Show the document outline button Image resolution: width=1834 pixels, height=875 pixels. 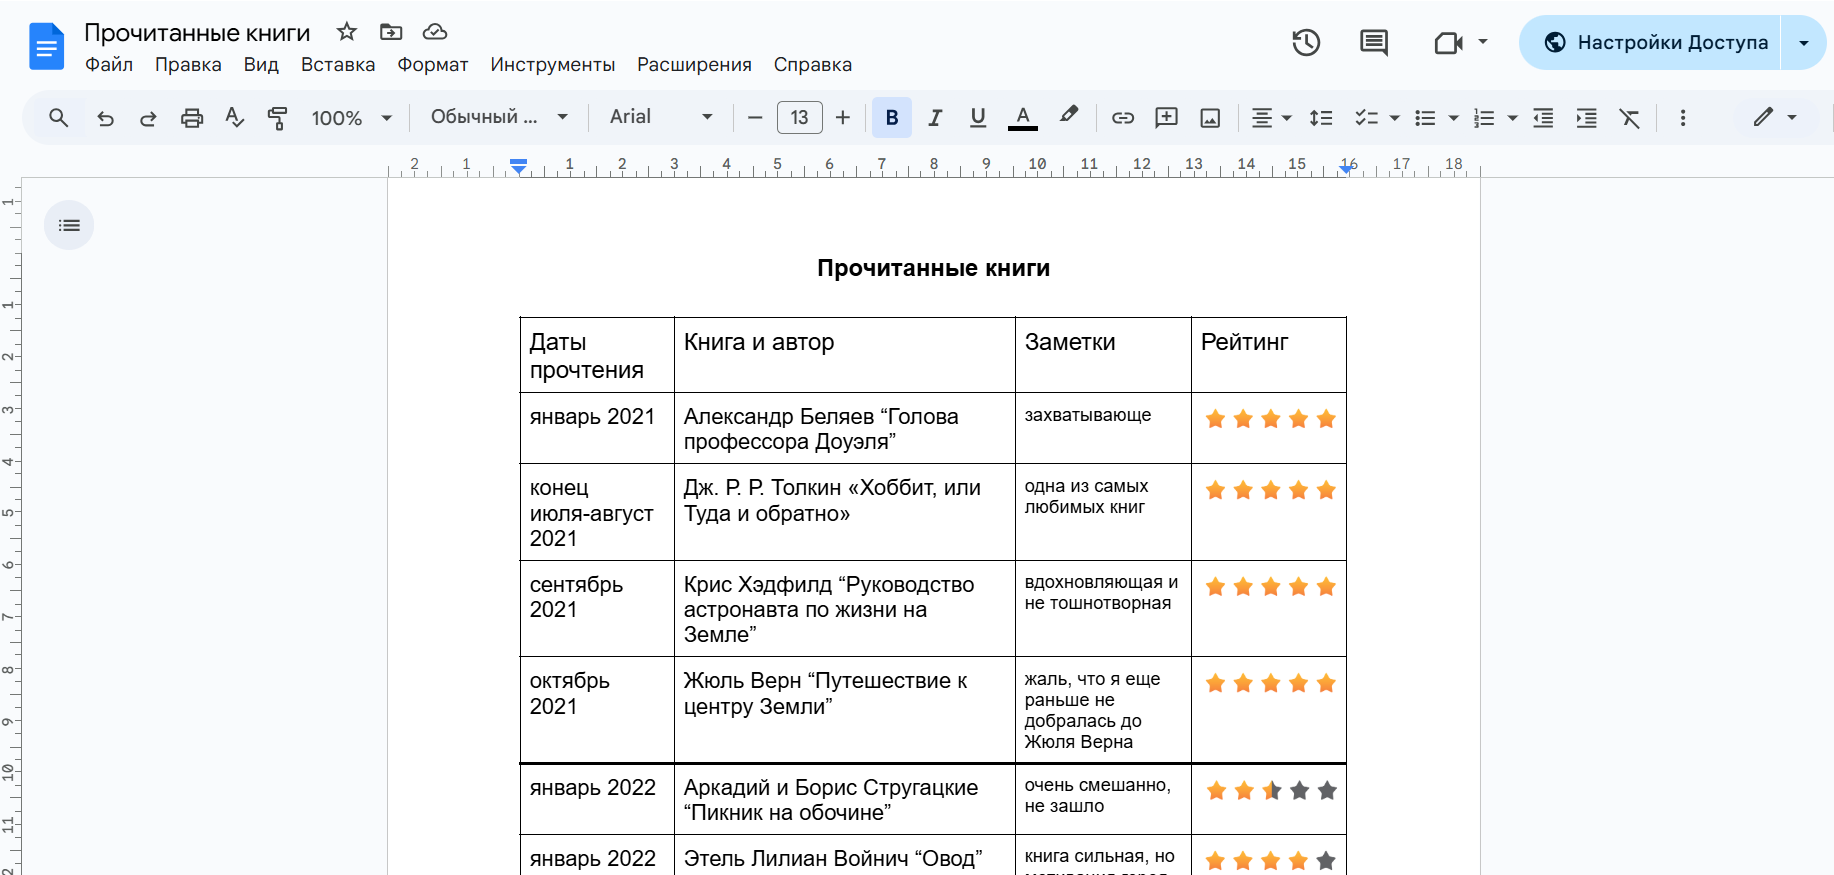tap(69, 225)
